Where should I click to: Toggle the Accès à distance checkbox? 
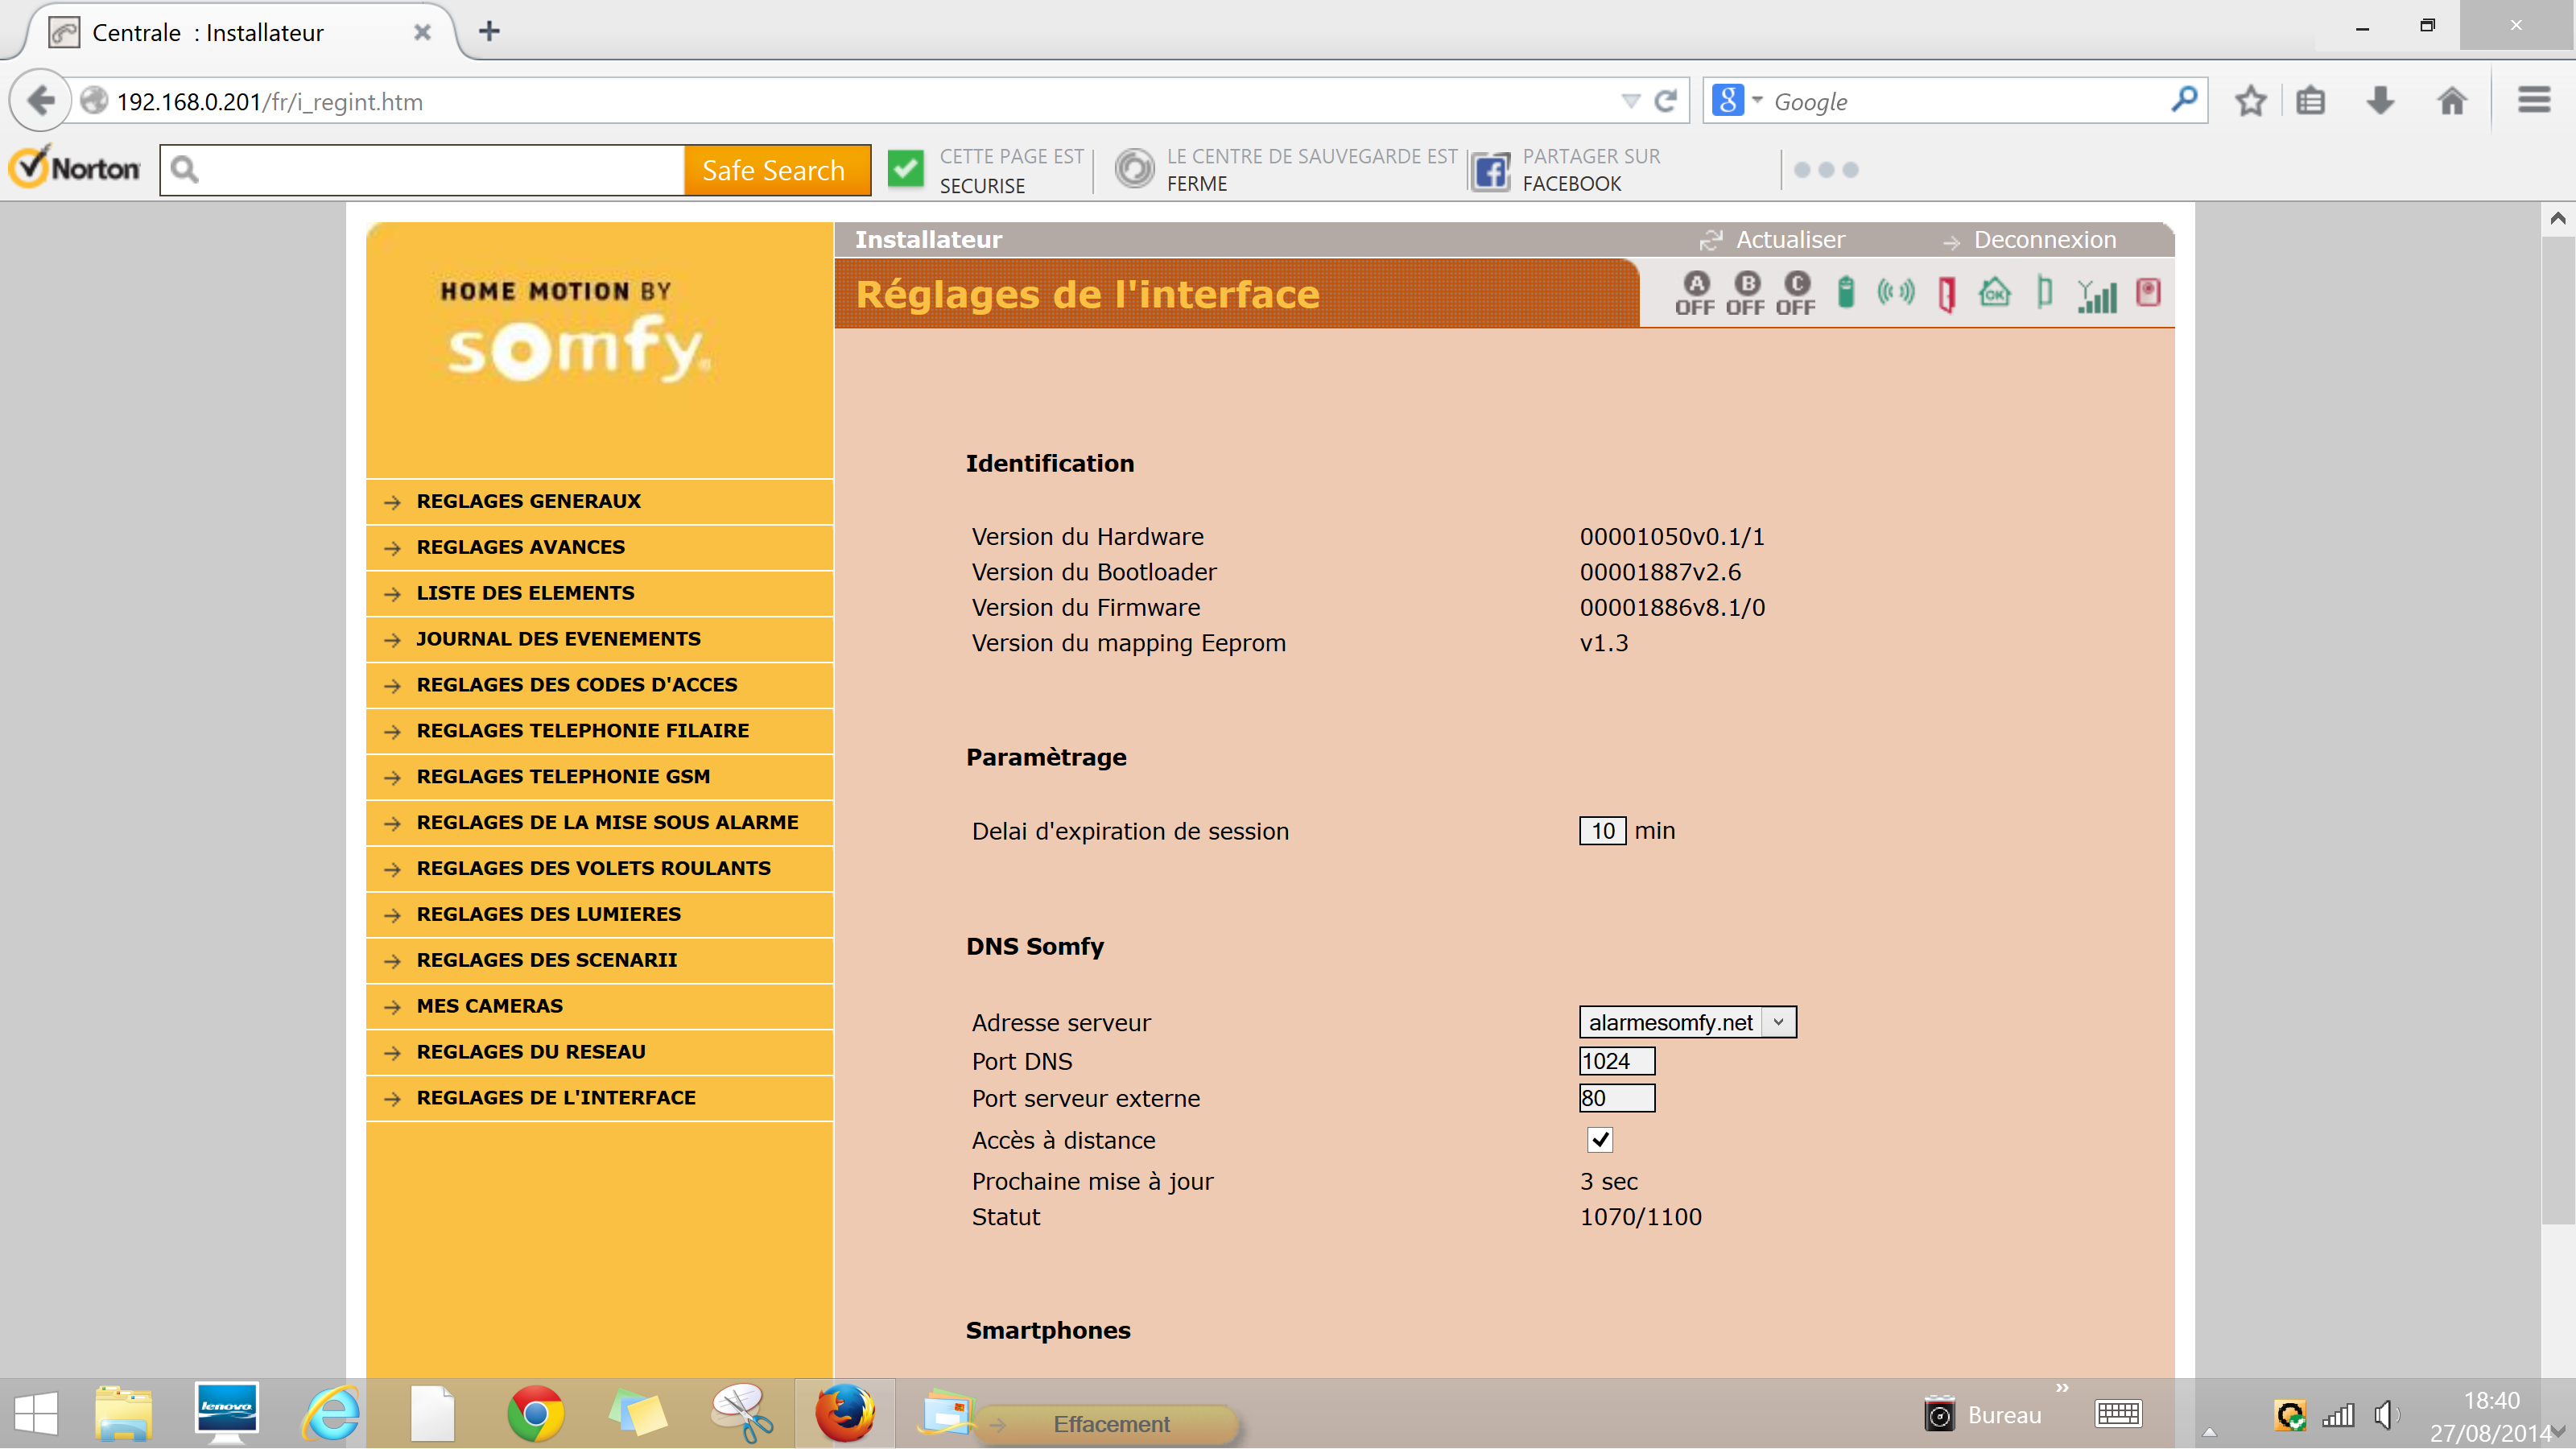pyautogui.click(x=1600, y=1139)
